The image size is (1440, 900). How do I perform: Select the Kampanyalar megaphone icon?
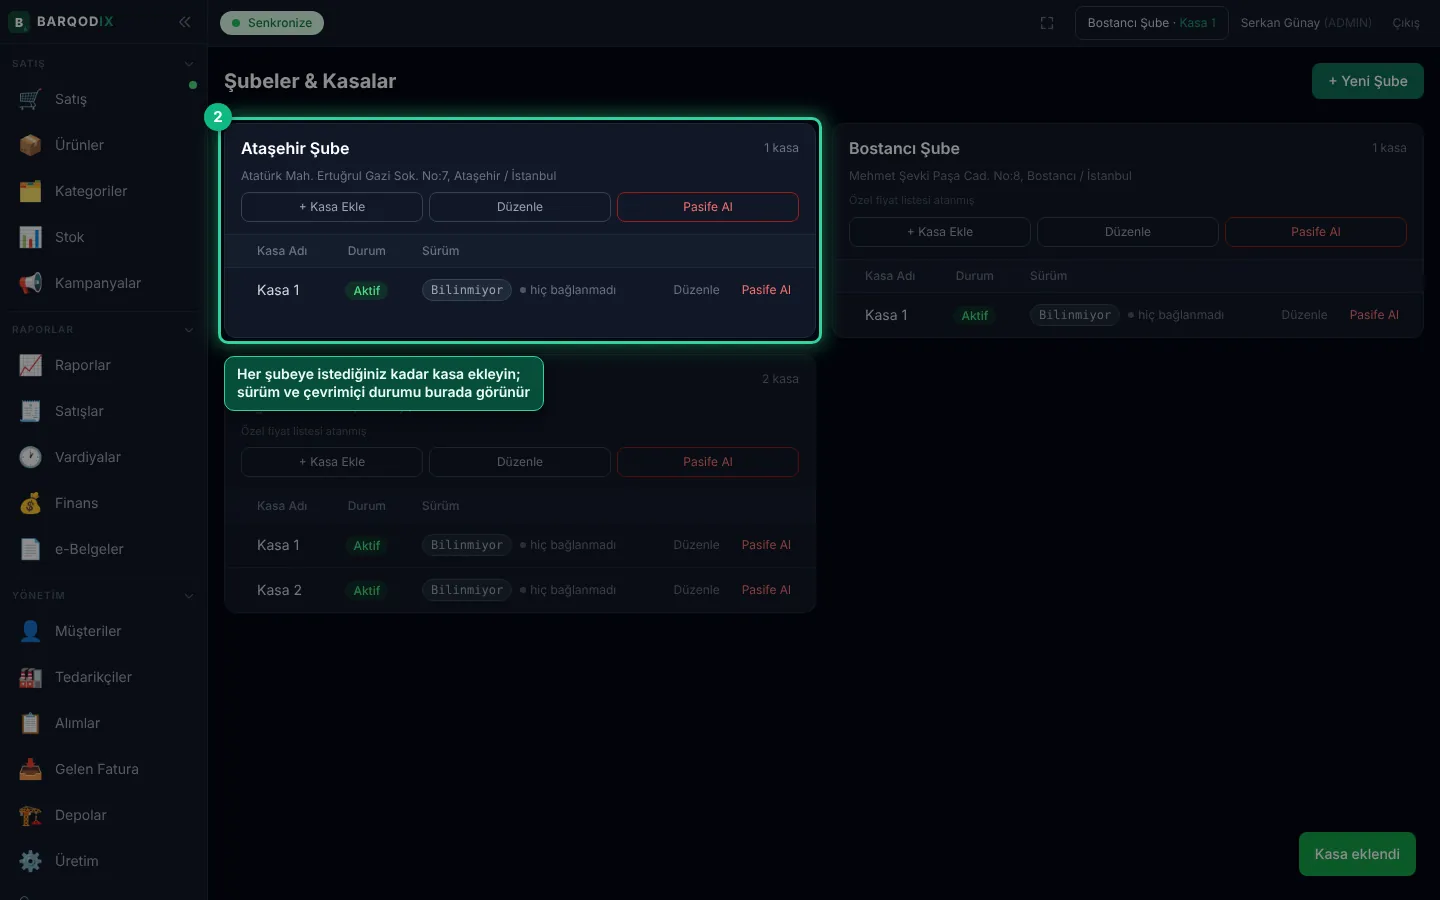(30, 283)
